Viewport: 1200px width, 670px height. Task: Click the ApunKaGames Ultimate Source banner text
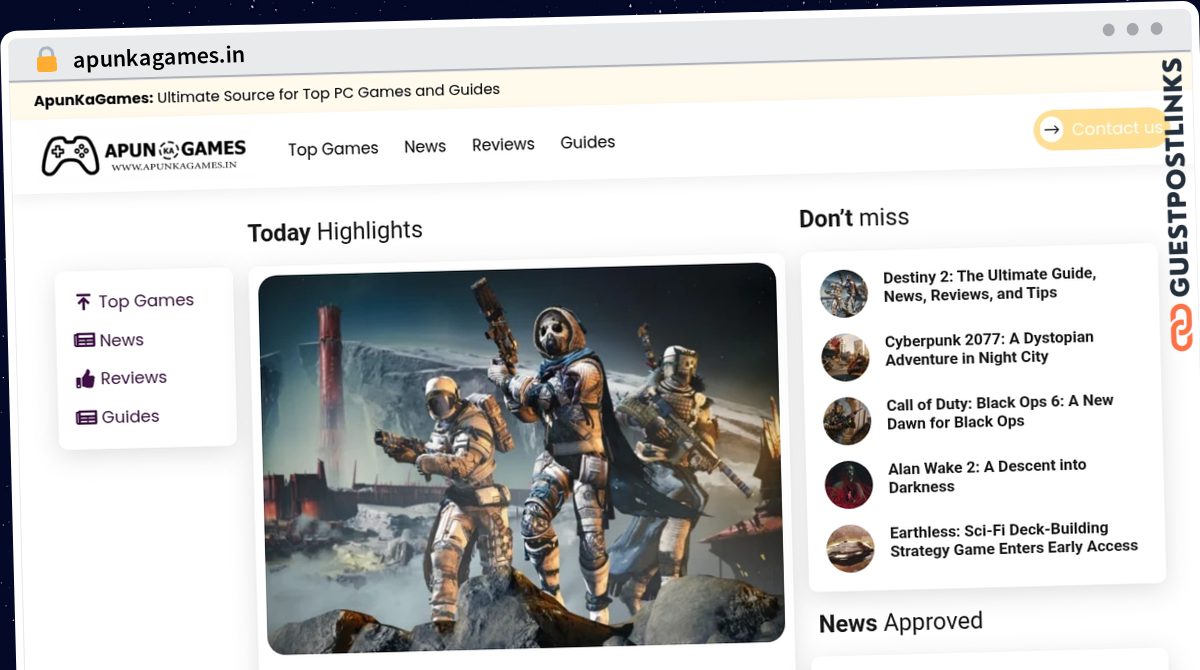[x=267, y=95]
